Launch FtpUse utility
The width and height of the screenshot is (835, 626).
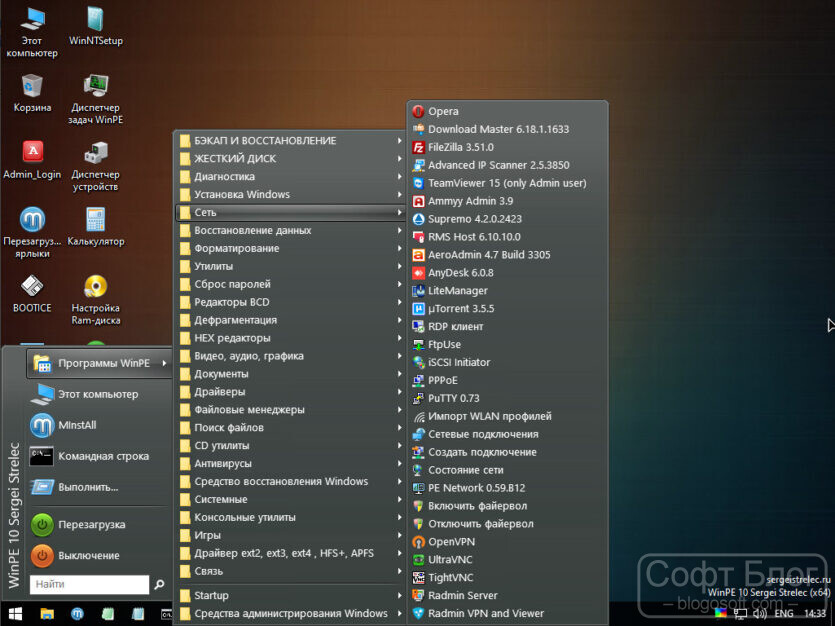pos(507,344)
